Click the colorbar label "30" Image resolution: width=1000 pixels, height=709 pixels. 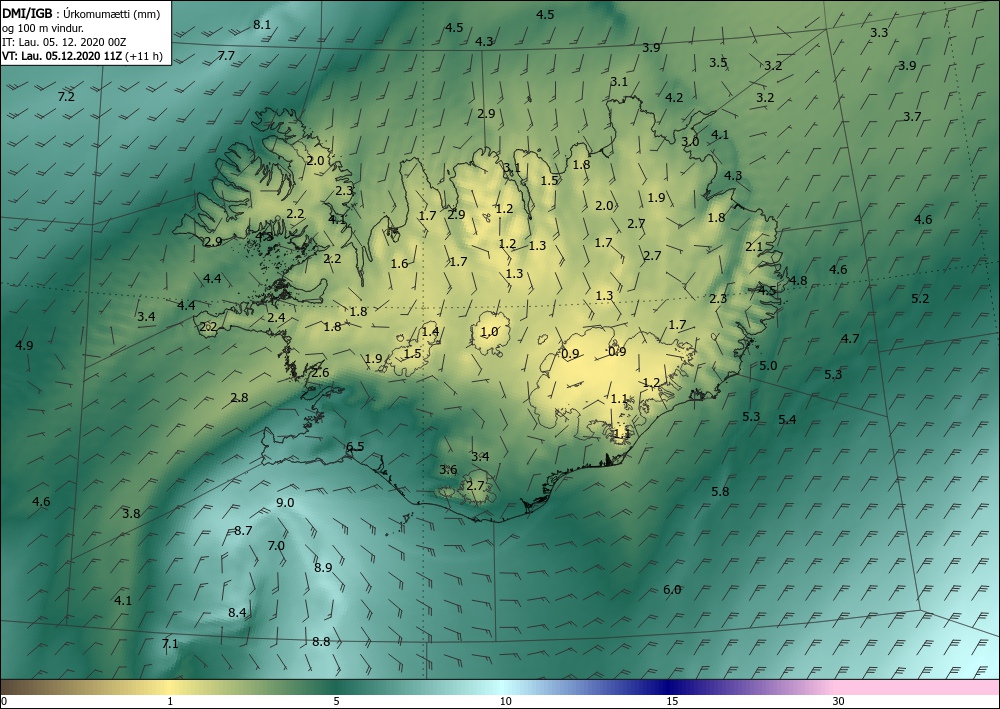pyautogui.click(x=839, y=702)
